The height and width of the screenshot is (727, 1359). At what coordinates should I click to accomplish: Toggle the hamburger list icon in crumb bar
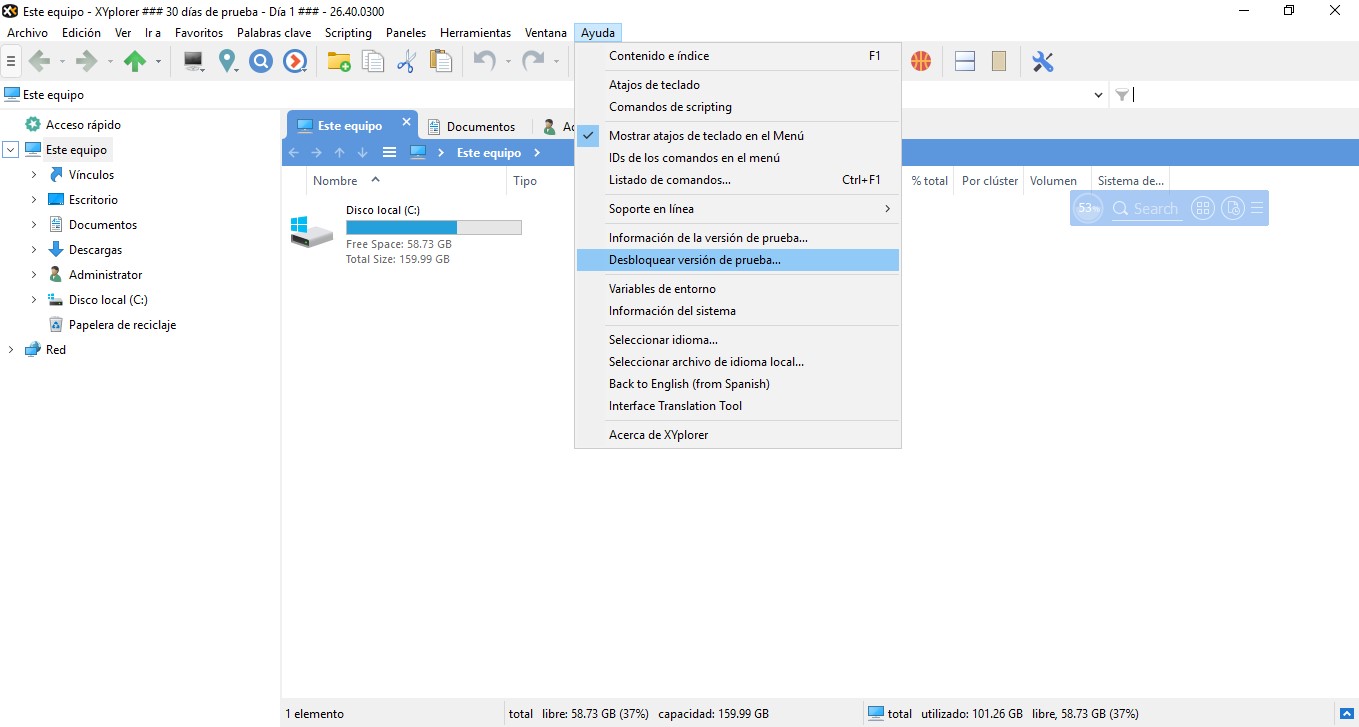(389, 152)
